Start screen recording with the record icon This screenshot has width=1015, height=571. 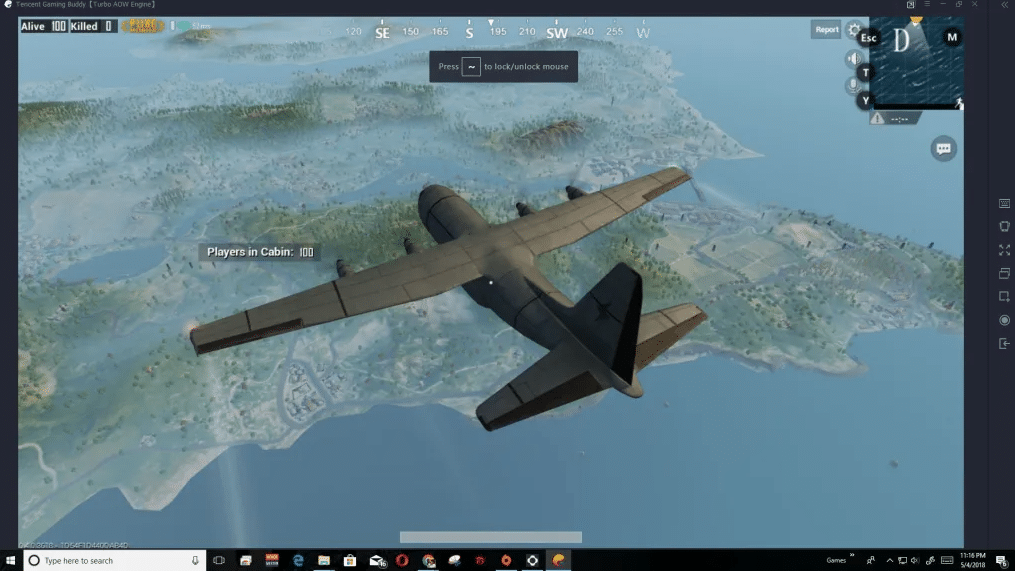coord(1004,320)
